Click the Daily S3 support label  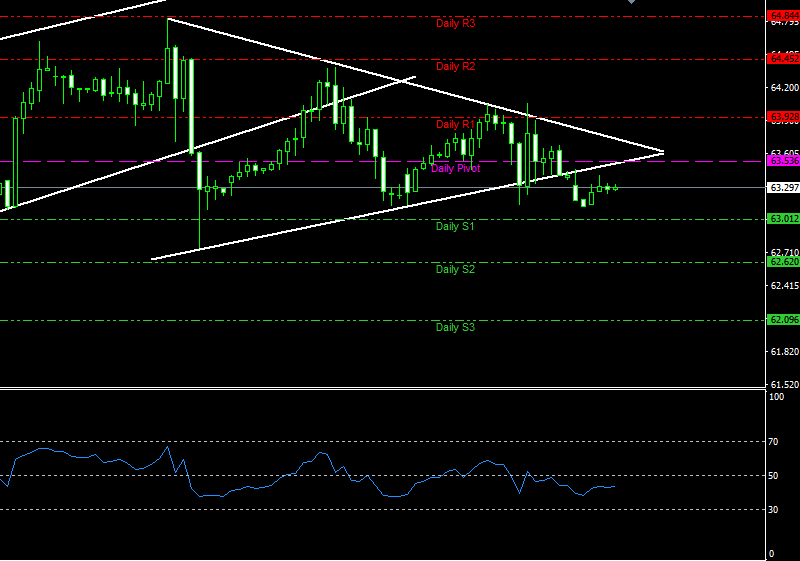point(455,327)
